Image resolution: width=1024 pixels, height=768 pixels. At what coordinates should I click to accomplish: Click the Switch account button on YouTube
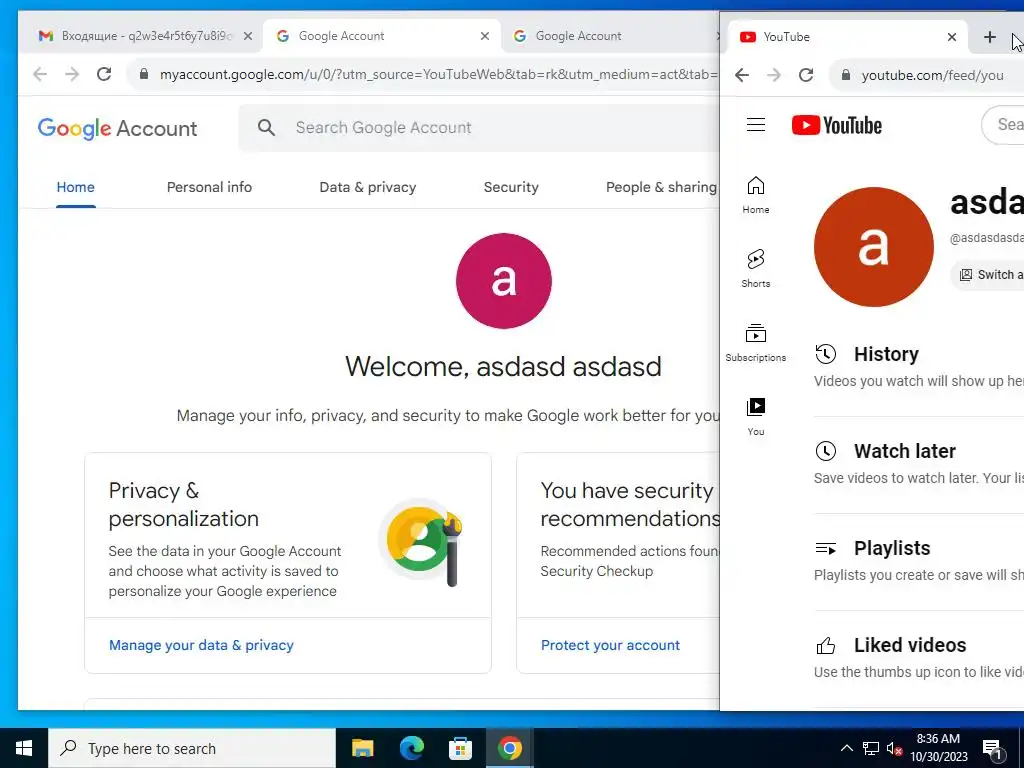[987, 275]
